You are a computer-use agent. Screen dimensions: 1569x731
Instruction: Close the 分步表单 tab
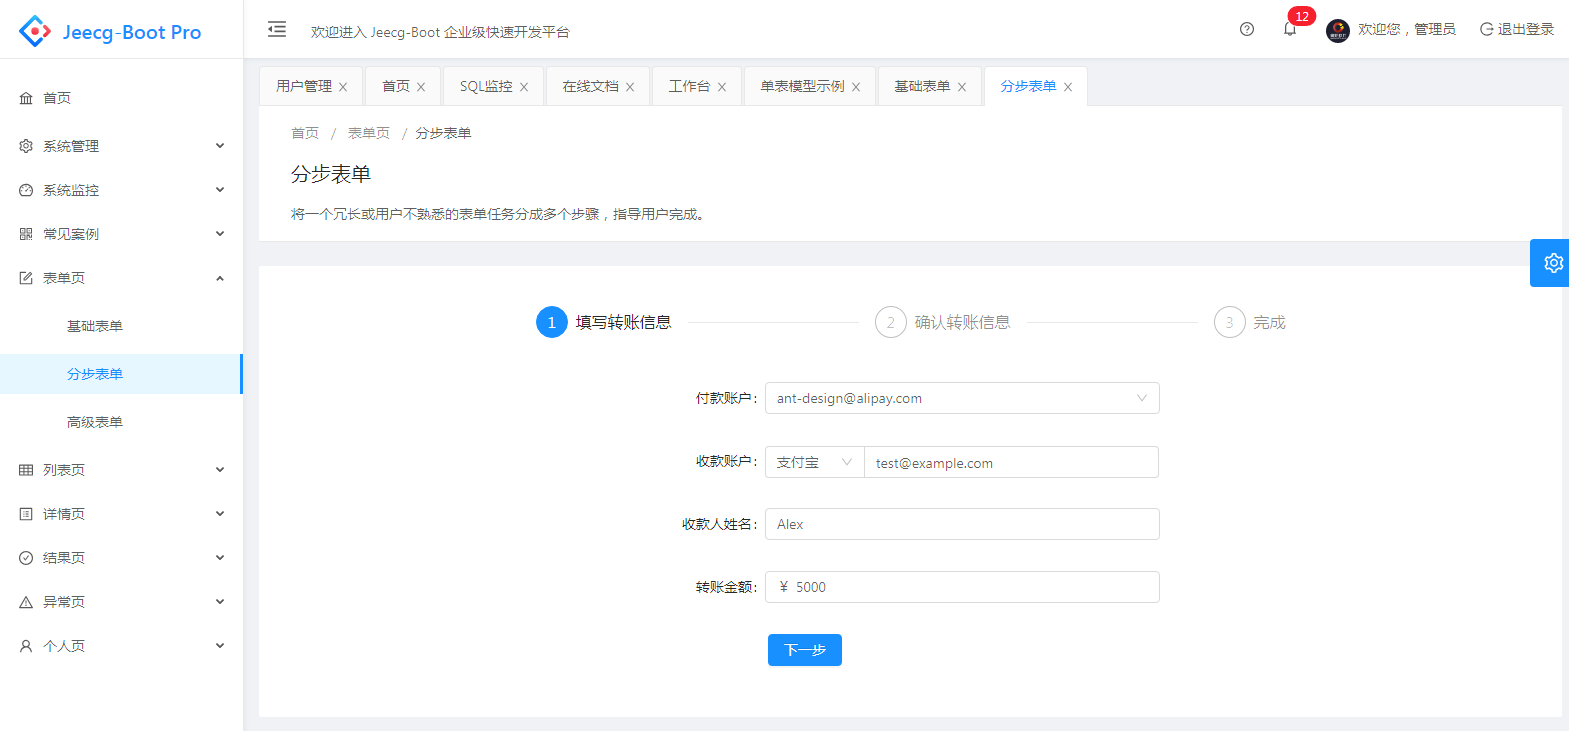click(x=1068, y=87)
